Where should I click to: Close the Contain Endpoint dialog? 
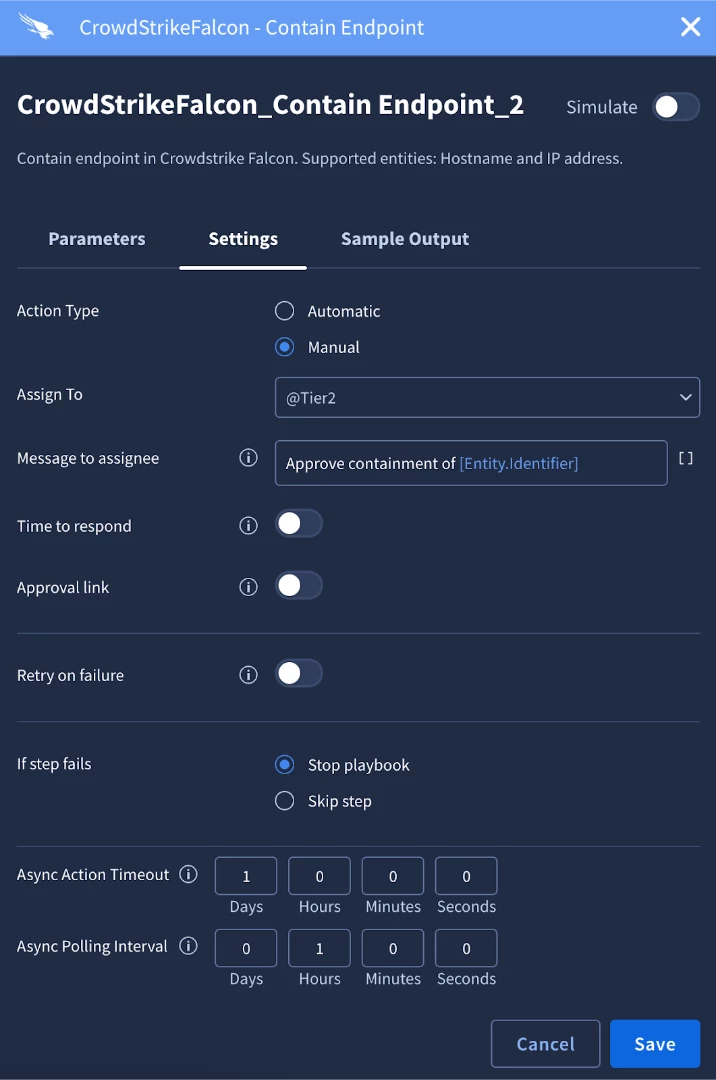tap(691, 27)
